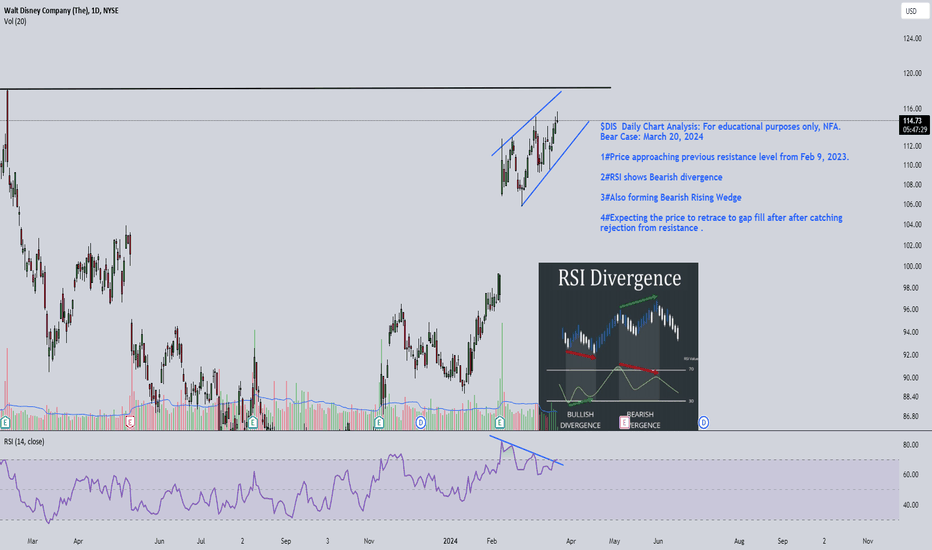Select the Walt Disney Company symbol legend

pos(61,11)
